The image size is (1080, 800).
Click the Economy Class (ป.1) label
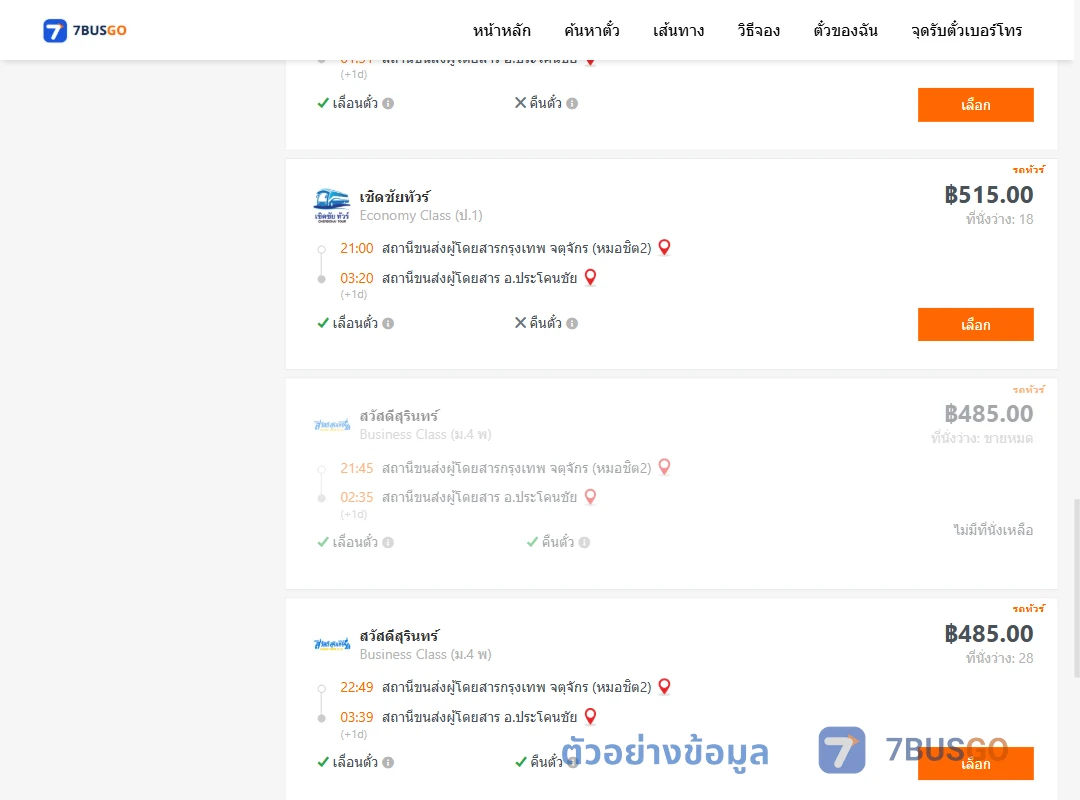pyautogui.click(x=421, y=216)
